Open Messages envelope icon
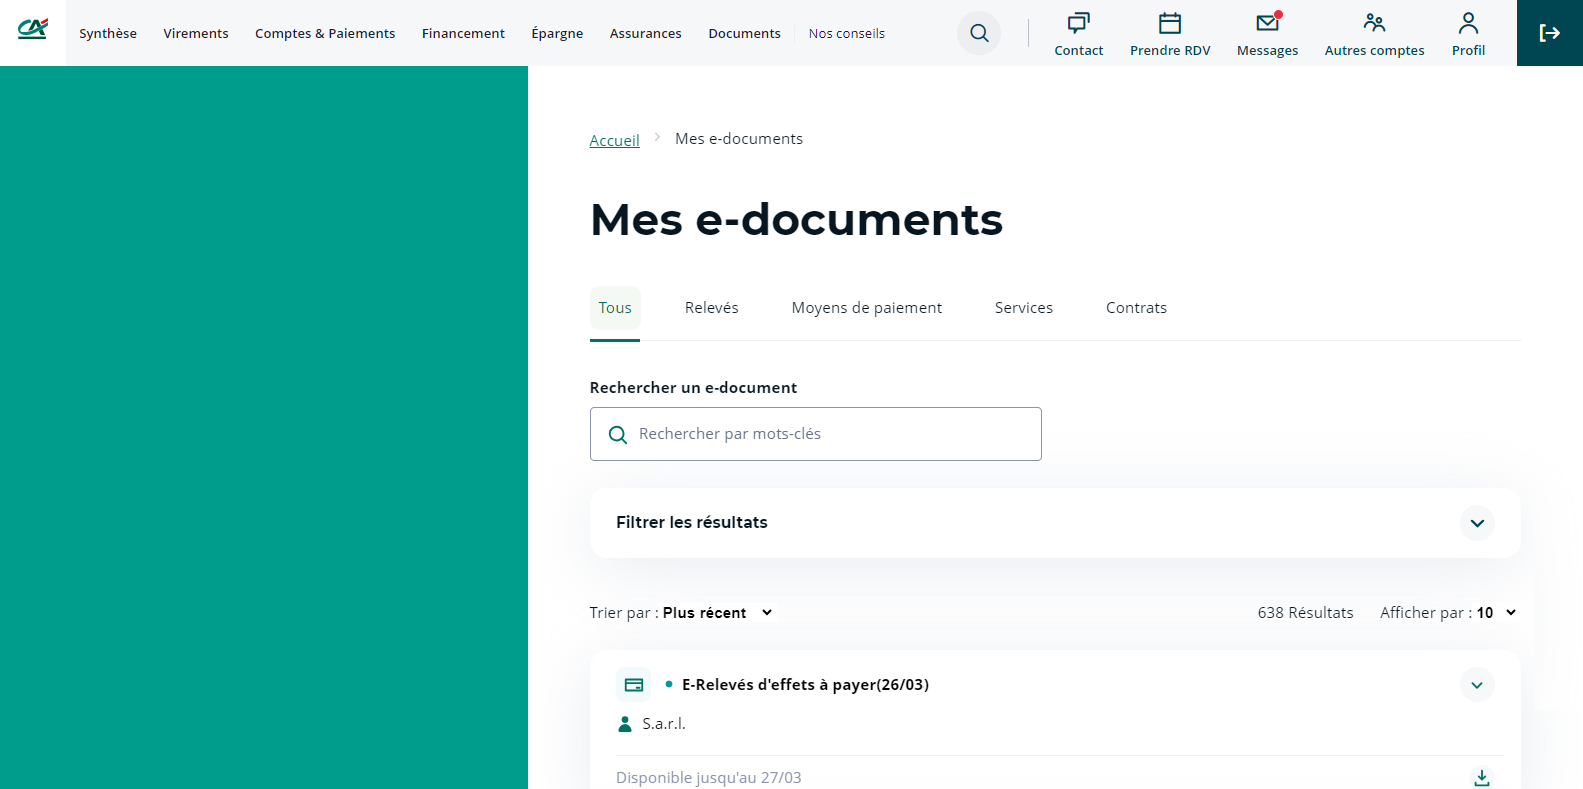 1267,23
